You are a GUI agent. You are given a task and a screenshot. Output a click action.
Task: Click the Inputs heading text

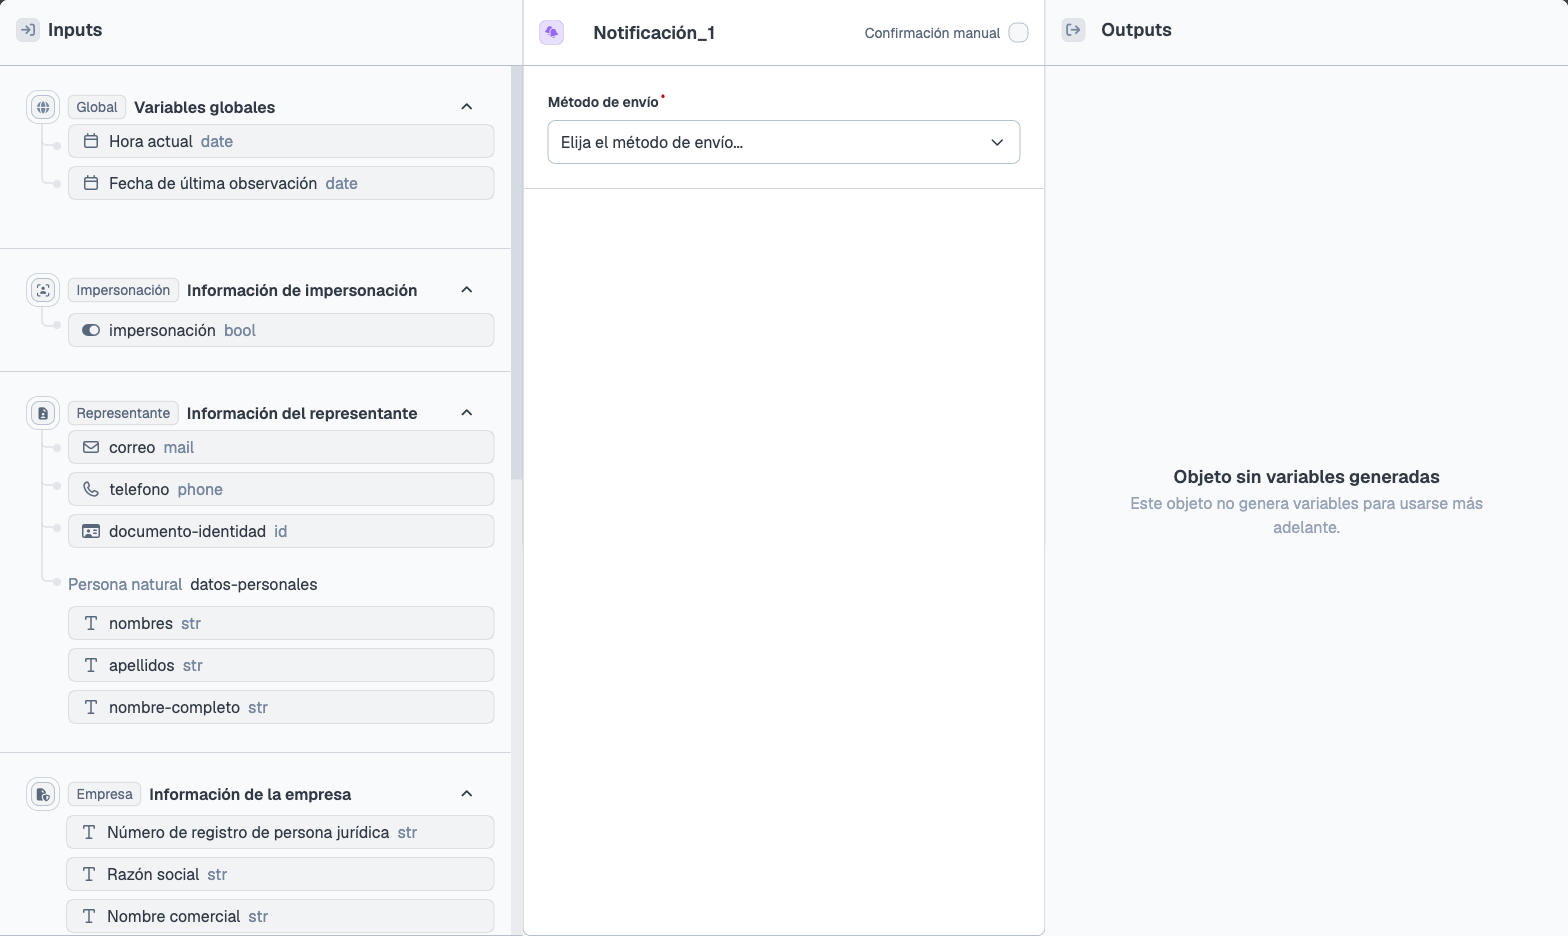click(x=75, y=30)
